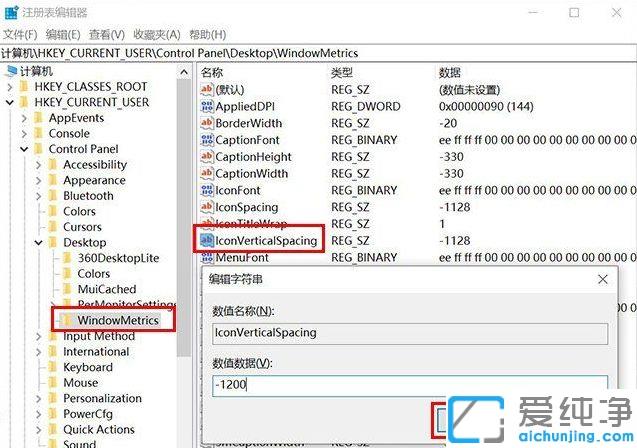Open the 文件(F) menu
This screenshot has height=448, width=637.
[19, 33]
